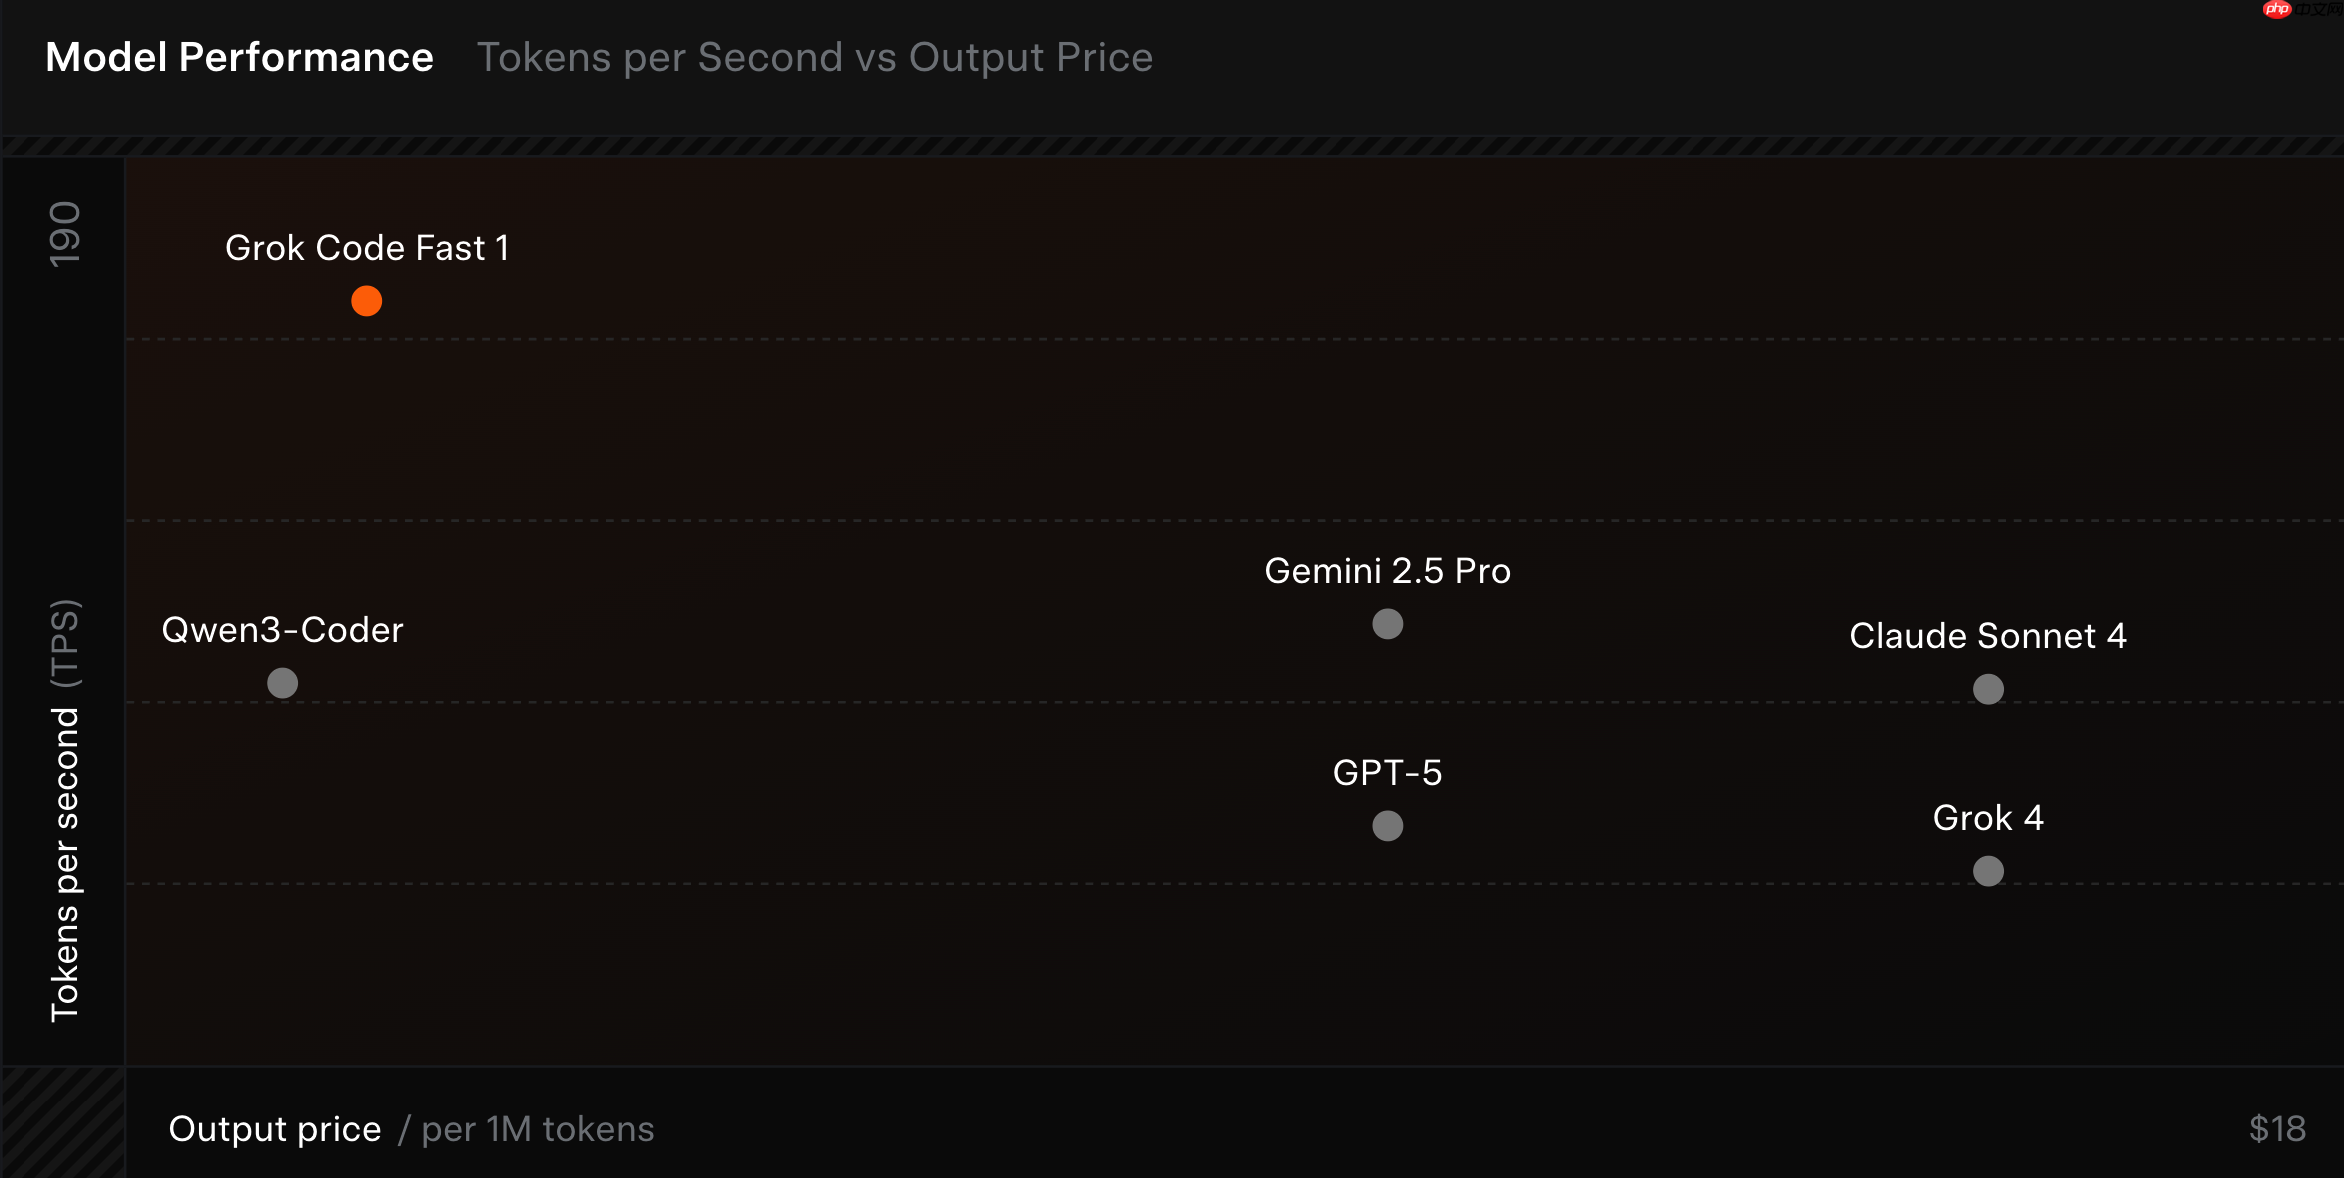2344x1178 pixels.
Task: Click the Grok Code Fast 1 label
Action: tap(367, 248)
